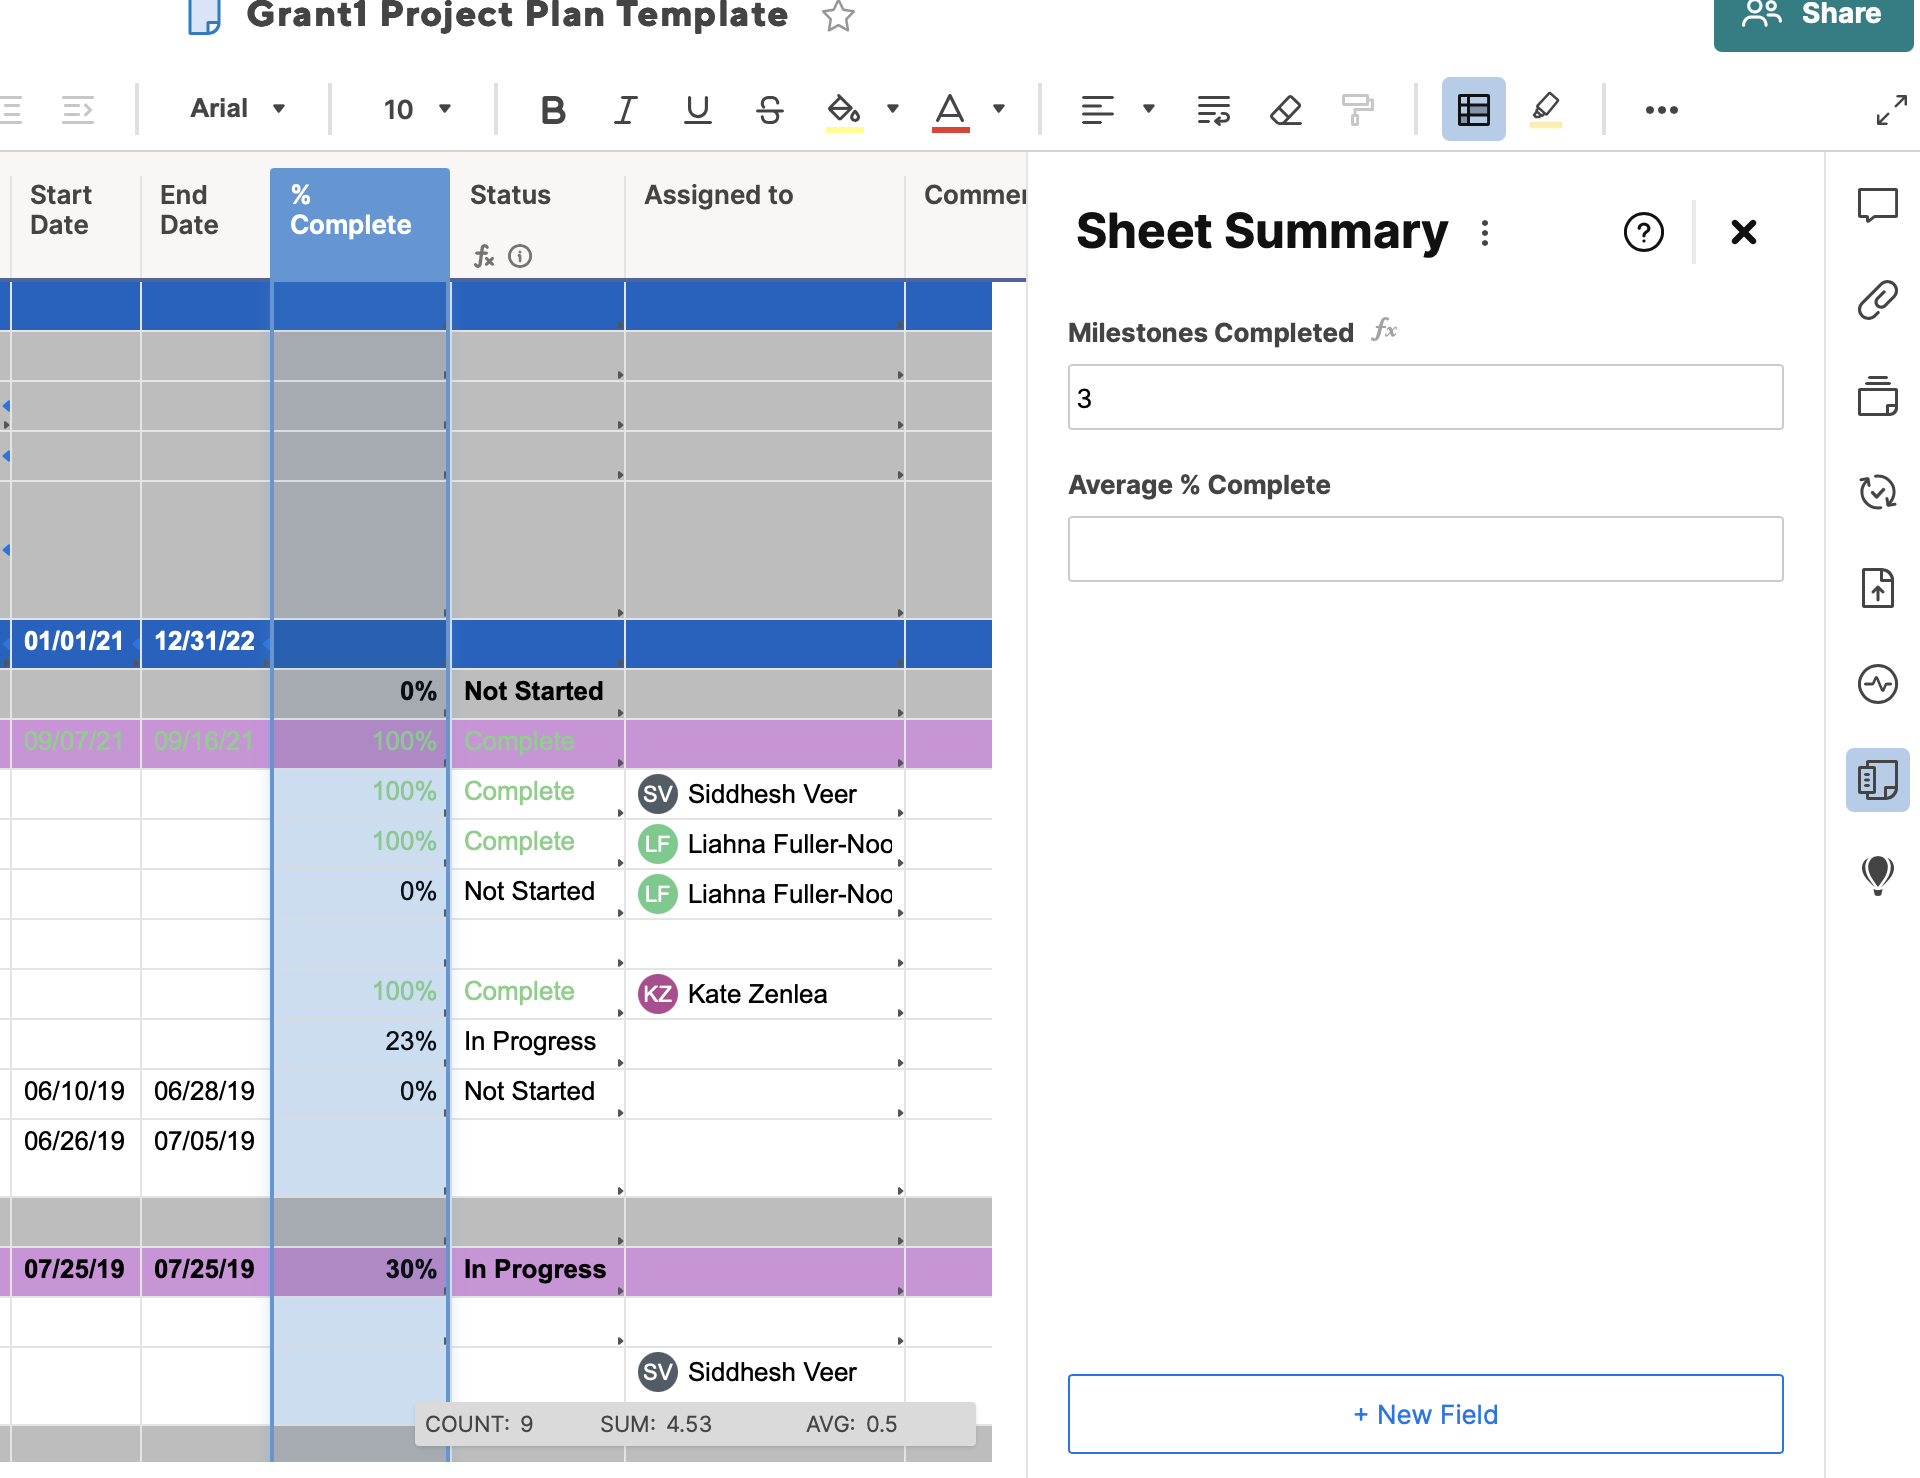
Task: Click the Wrap Text icon
Action: pyautogui.click(x=1213, y=110)
